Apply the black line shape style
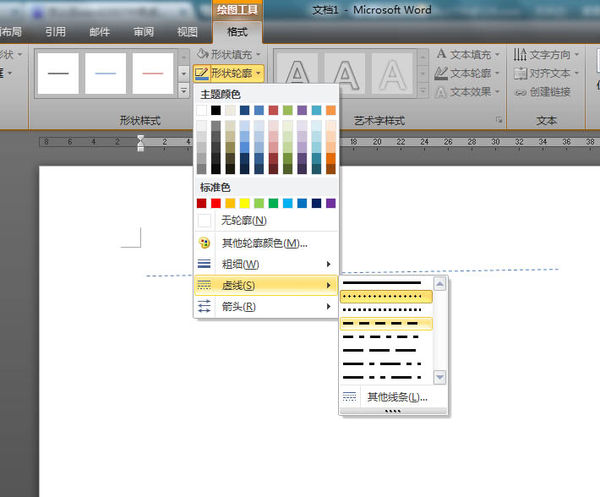 tap(58, 73)
